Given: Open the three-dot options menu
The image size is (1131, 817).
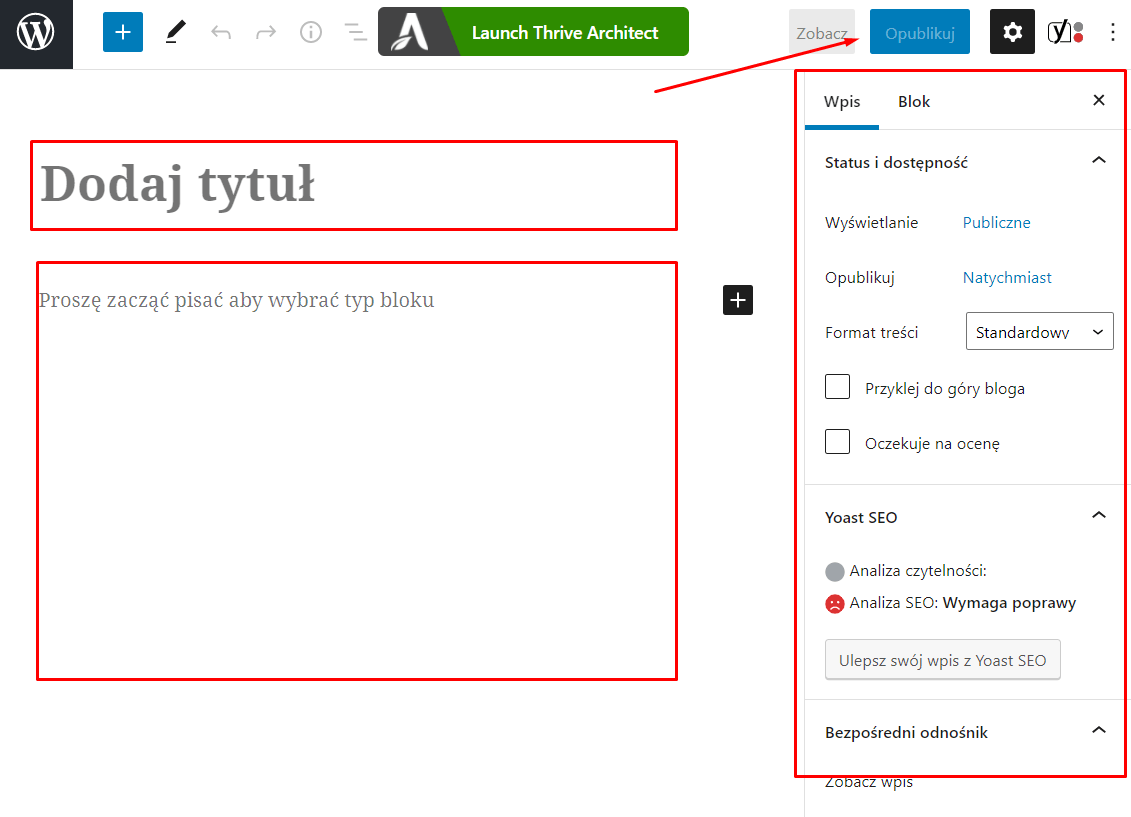Looking at the screenshot, I should click(1113, 33).
